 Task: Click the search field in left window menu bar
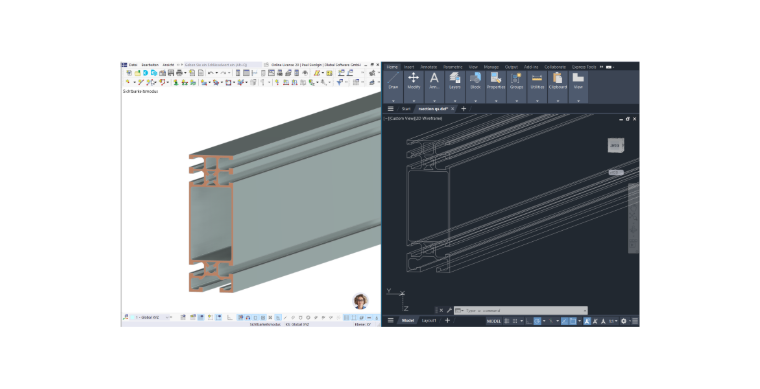point(223,64)
